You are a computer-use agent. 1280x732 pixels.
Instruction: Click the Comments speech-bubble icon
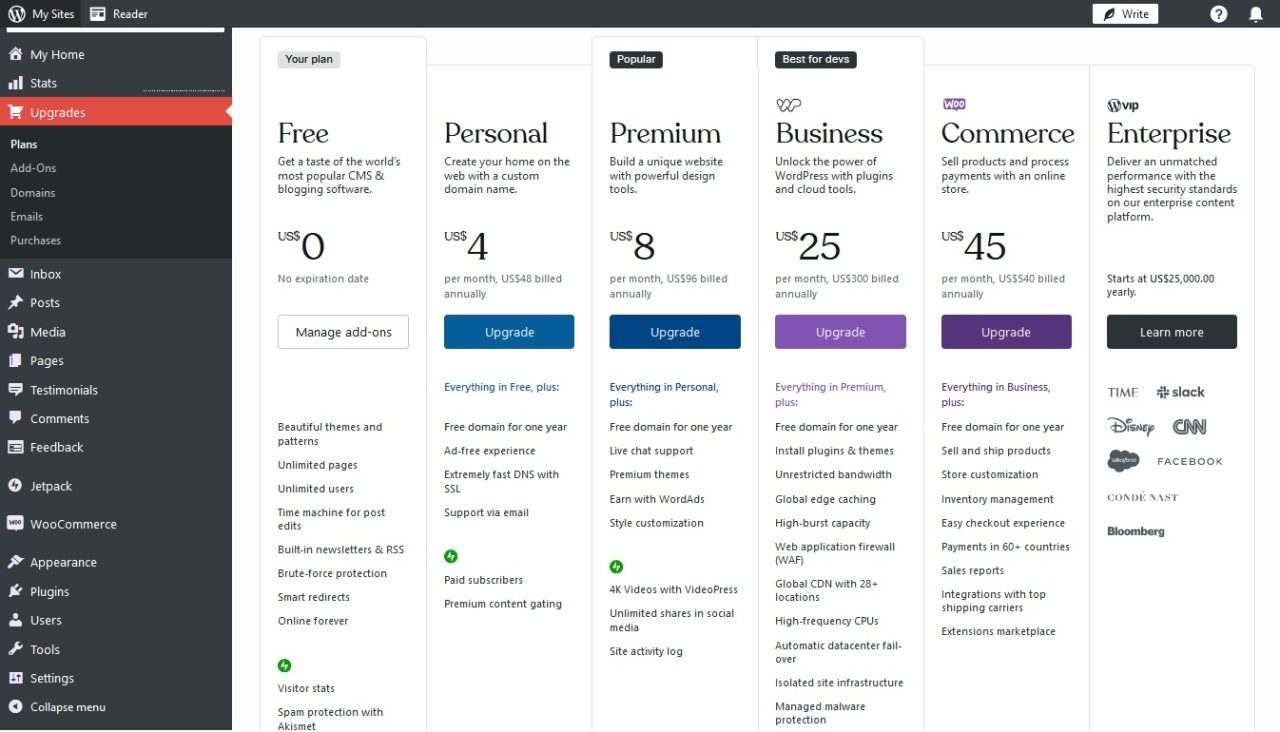point(18,418)
